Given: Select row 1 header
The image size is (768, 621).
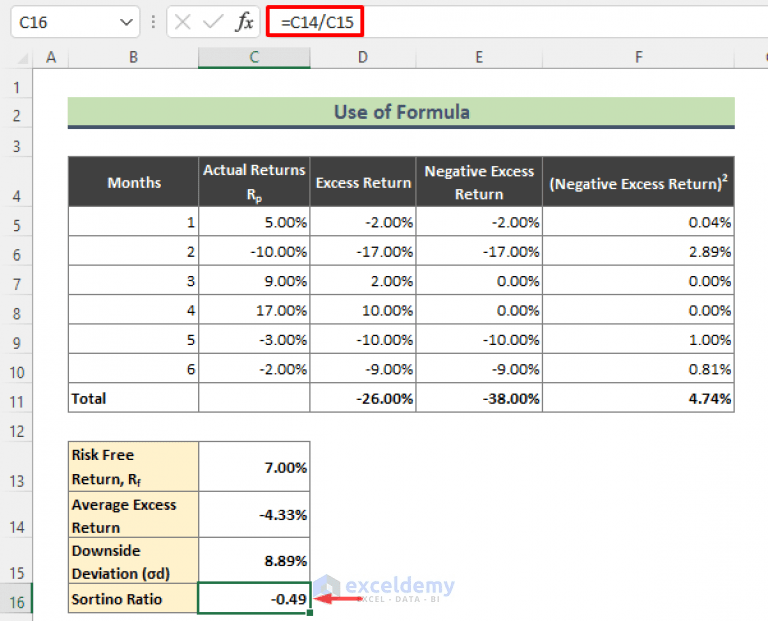Looking at the screenshot, I should [16, 83].
